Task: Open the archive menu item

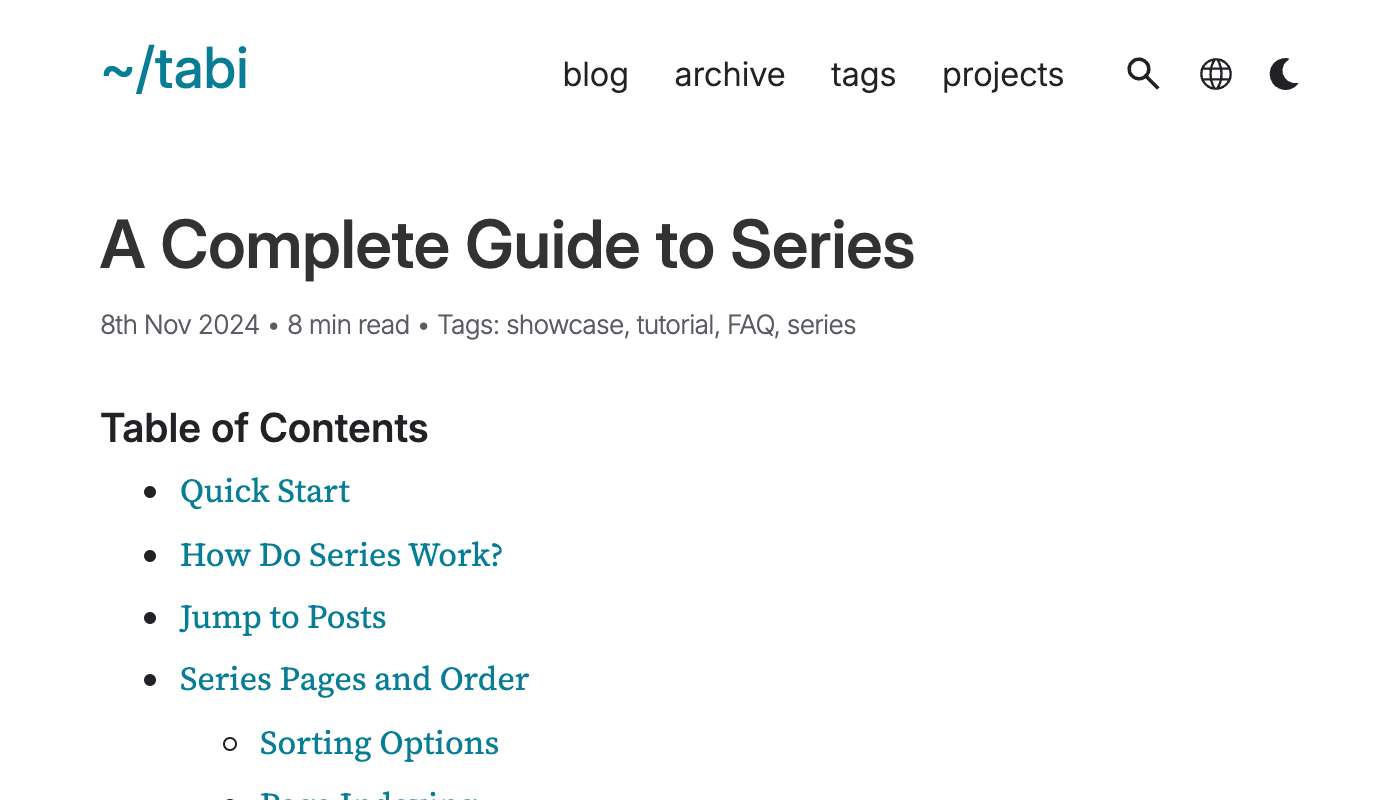Action: [729, 75]
